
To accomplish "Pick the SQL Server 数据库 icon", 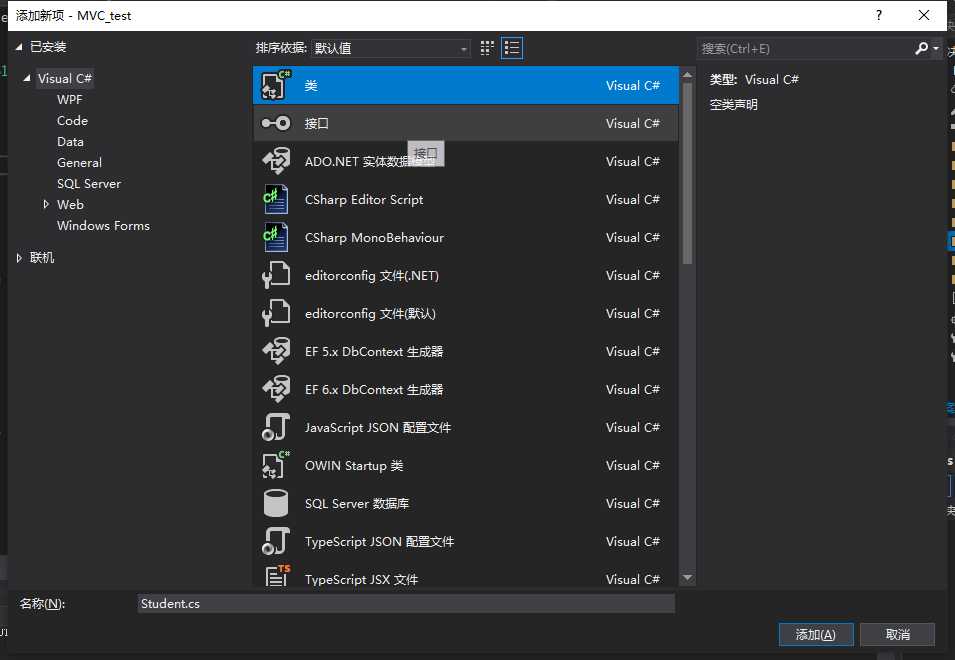I will coord(276,504).
